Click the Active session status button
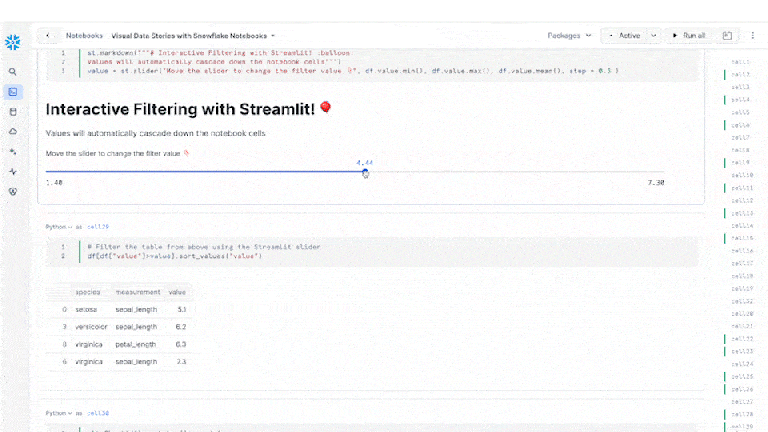The width and height of the screenshot is (768, 432). pyautogui.click(x=625, y=35)
